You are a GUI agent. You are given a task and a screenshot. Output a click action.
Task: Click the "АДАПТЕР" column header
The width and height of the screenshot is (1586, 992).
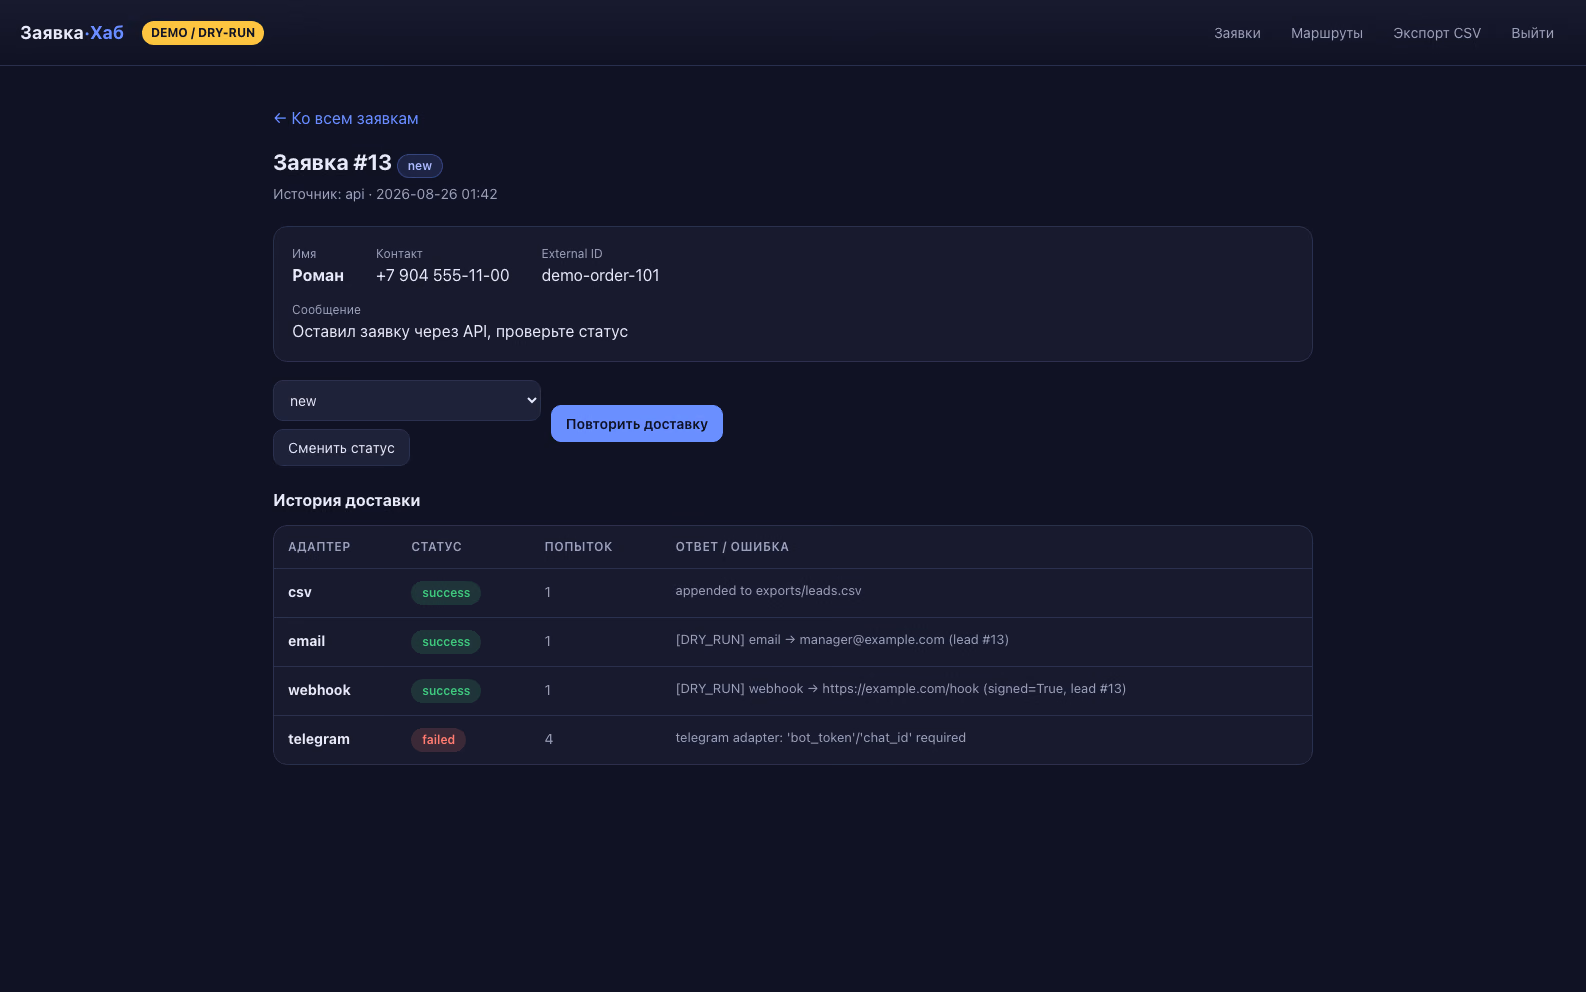(x=319, y=547)
